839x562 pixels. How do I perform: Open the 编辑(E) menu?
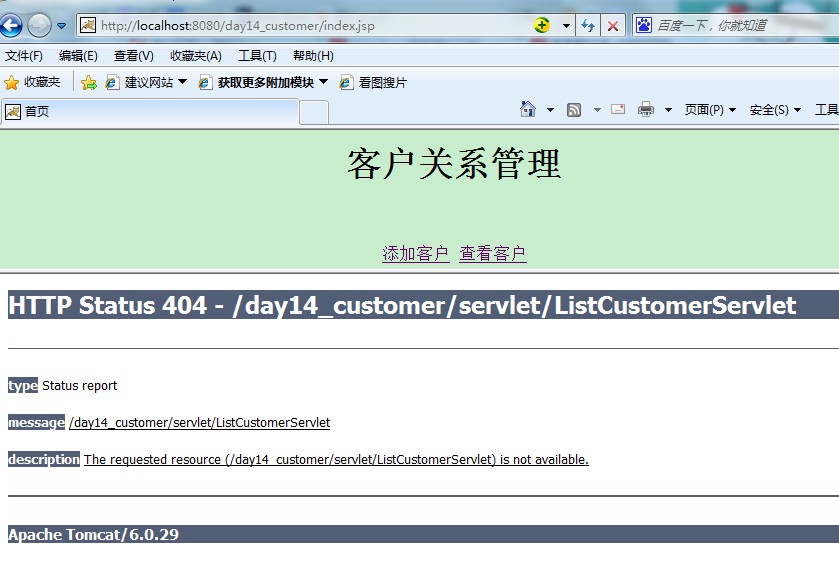[78, 56]
